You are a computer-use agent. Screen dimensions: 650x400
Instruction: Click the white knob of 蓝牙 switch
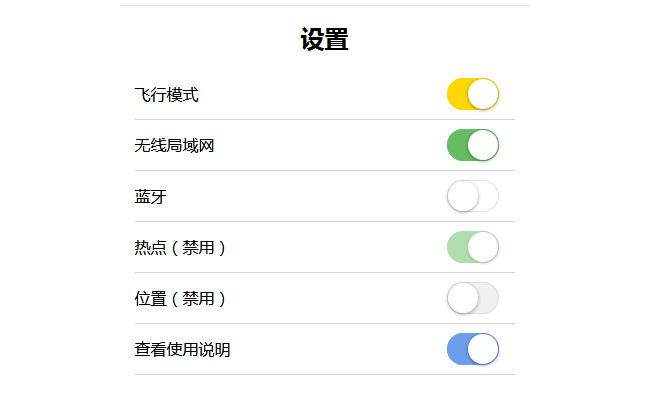(462, 196)
